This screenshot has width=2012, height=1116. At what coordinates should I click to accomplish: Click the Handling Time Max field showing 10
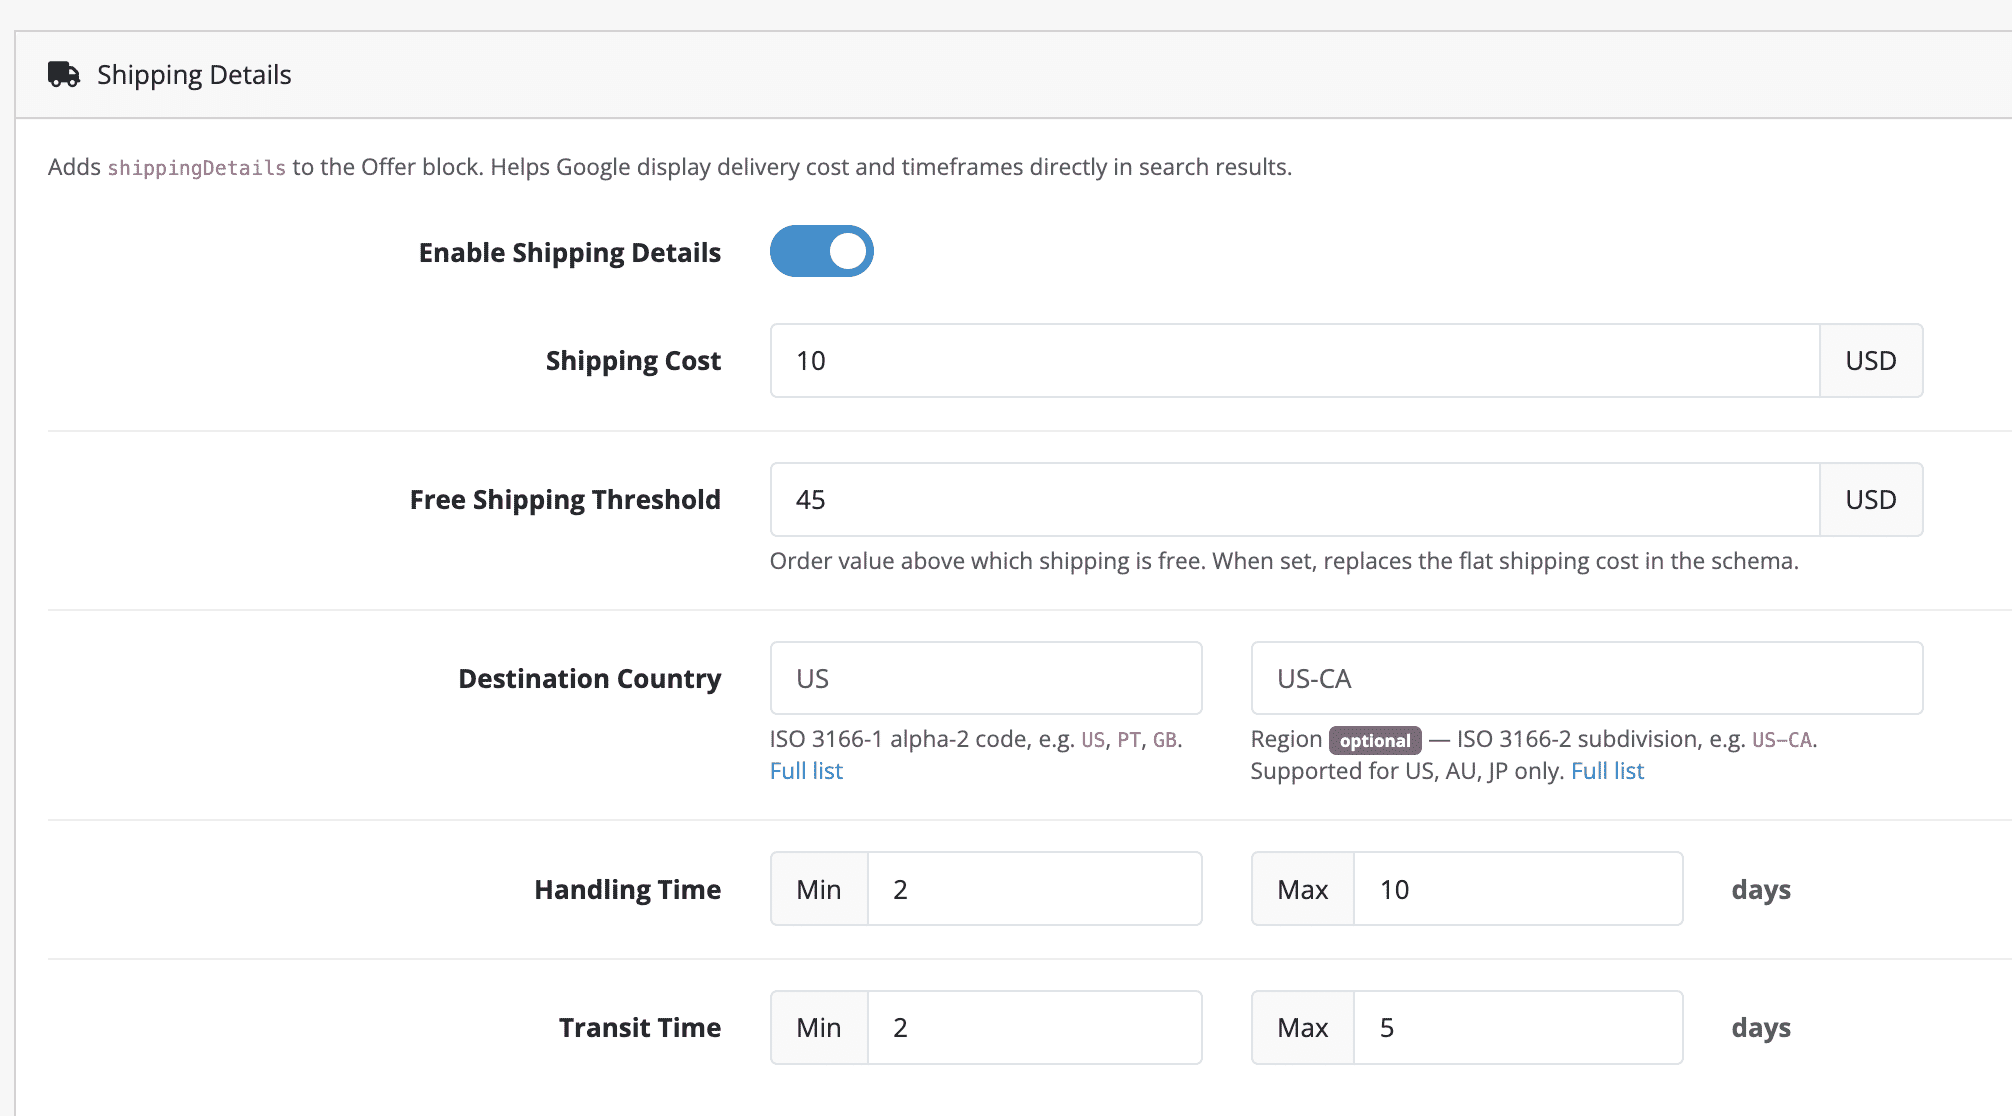point(1518,888)
